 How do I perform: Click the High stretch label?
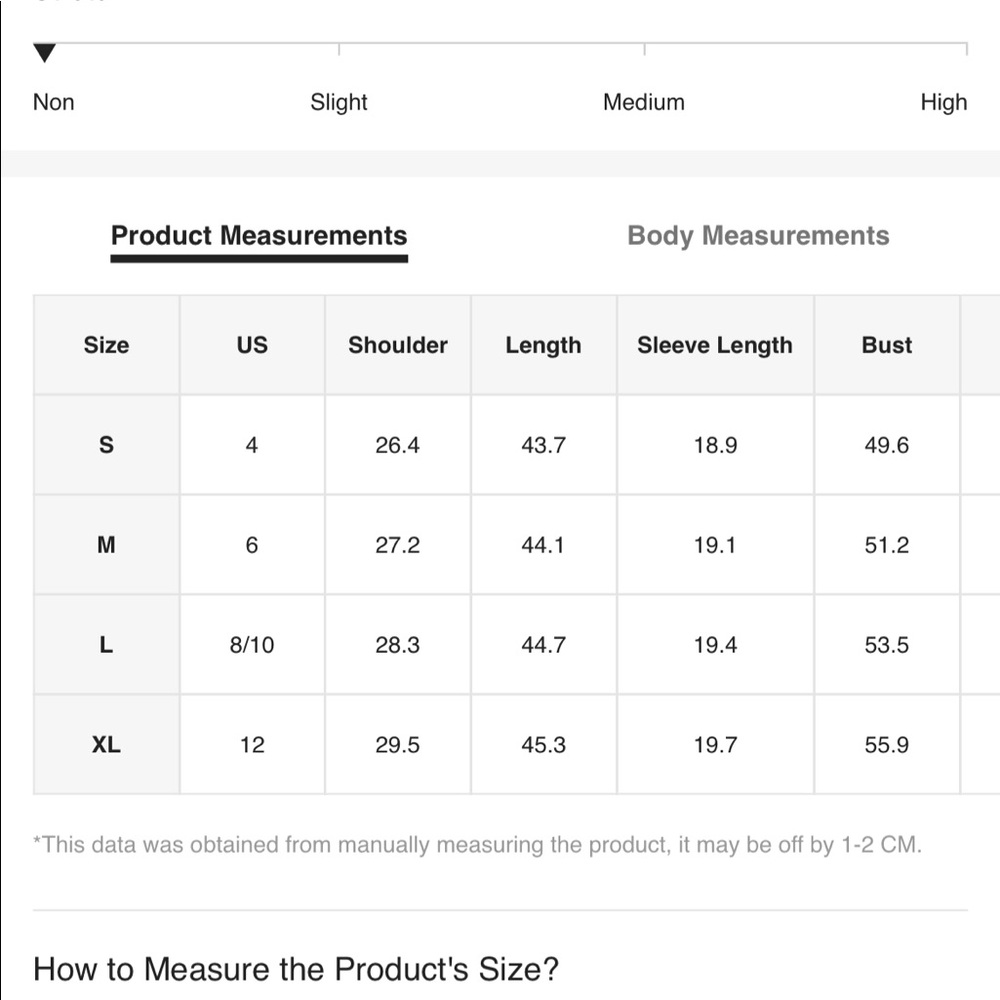[x=943, y=102]
